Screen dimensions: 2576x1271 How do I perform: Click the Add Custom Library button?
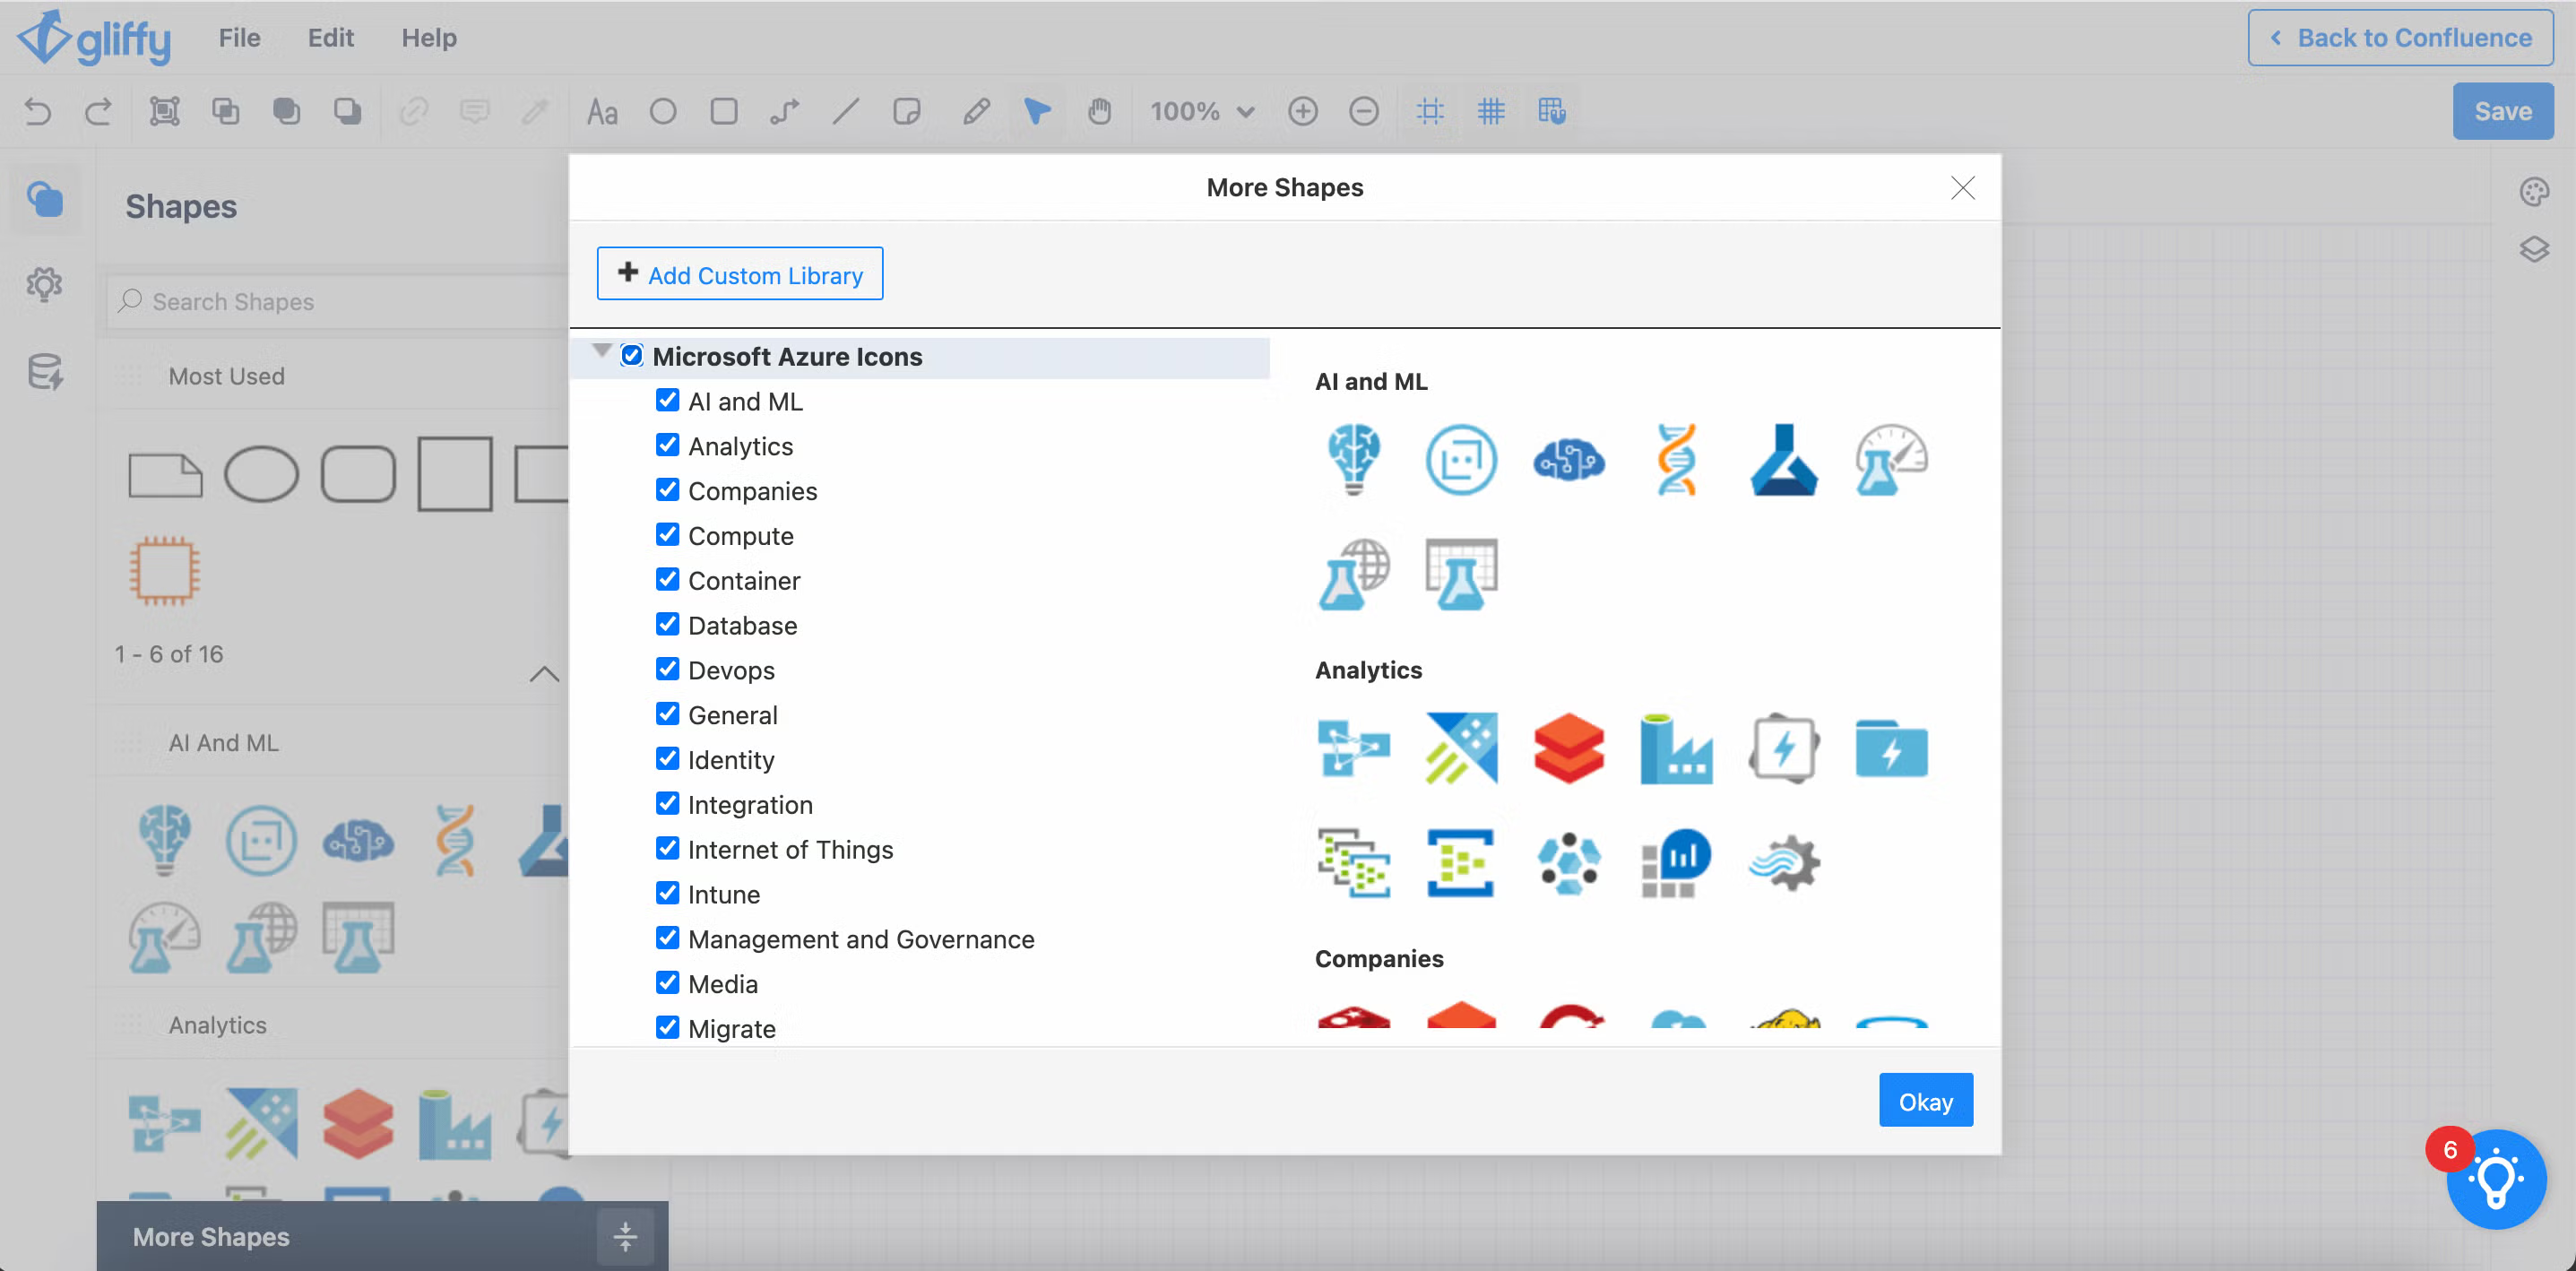point(740,274)
